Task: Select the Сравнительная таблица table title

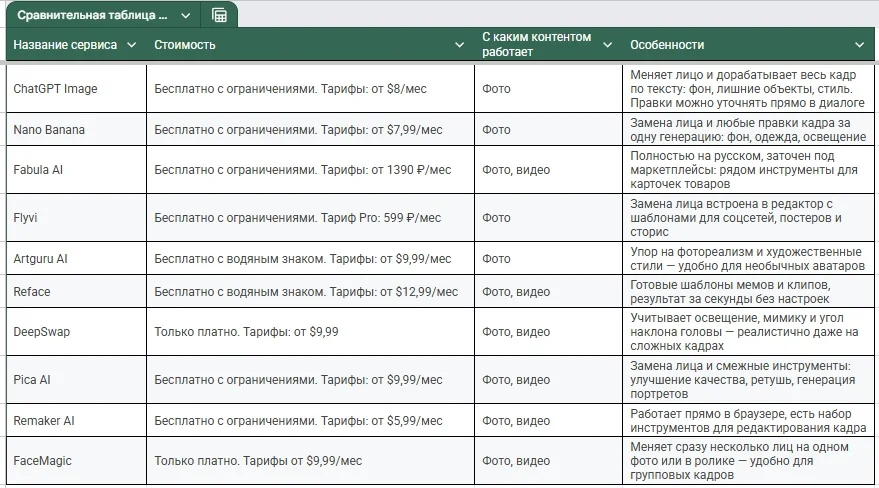Action: (x=92, y=15)
